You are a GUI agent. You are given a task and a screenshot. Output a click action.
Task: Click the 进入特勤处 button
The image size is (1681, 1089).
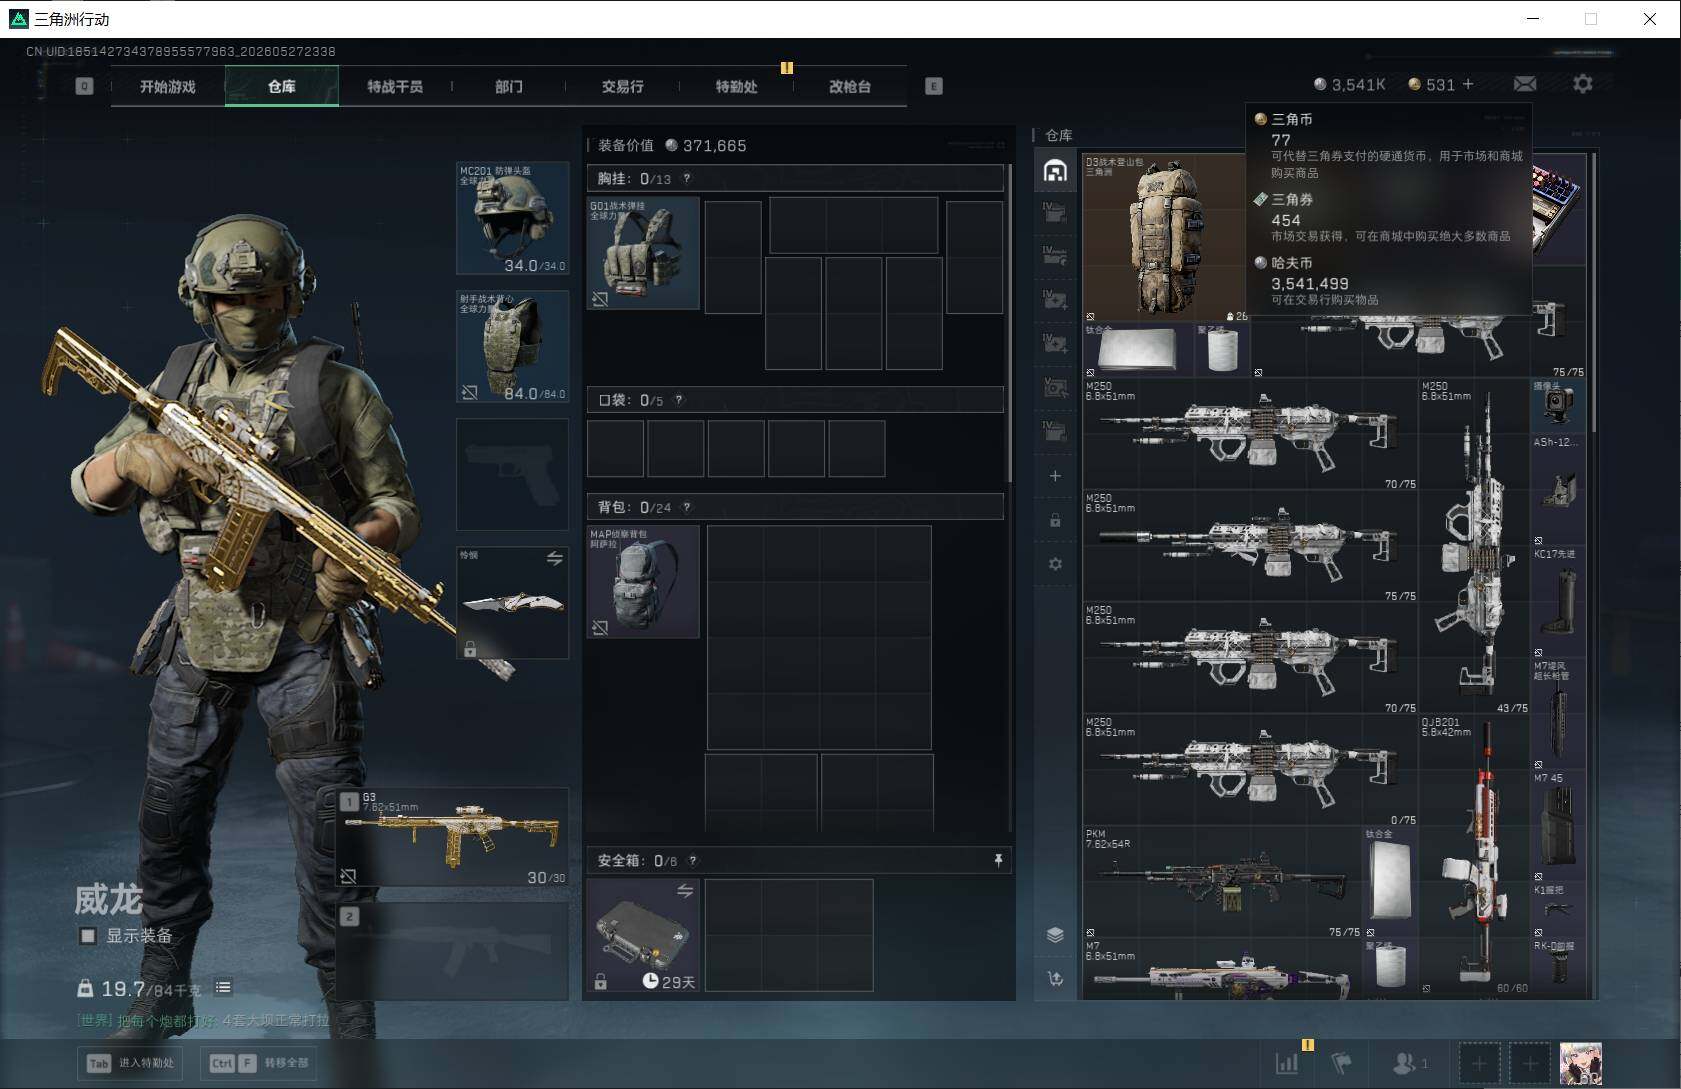[130, 1062]
